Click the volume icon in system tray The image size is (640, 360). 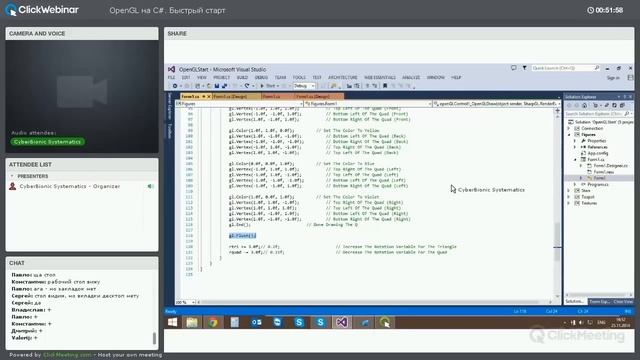tap(581, 322)
